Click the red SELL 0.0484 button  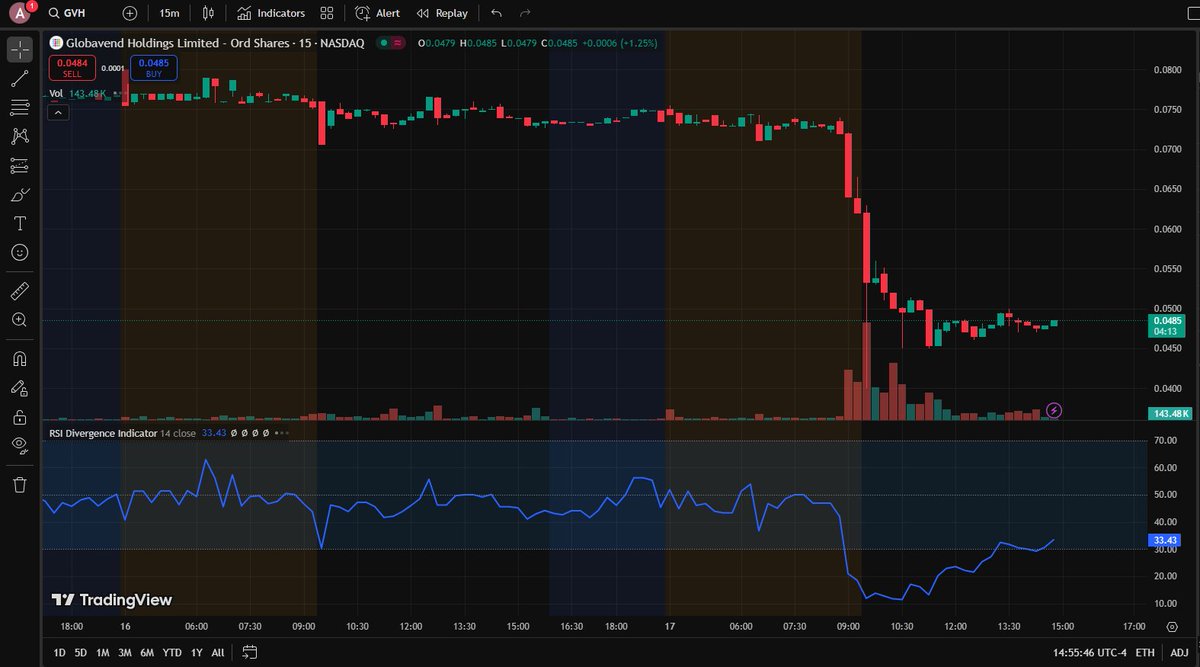[x=72, y=67]
